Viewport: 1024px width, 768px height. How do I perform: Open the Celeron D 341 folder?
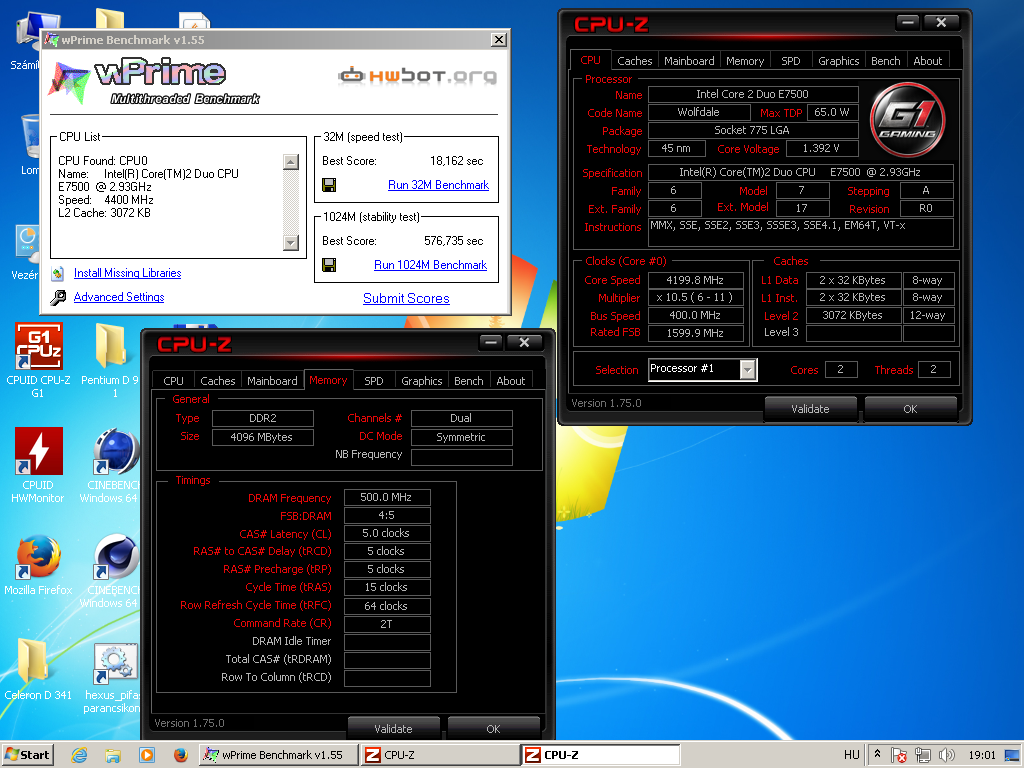(x=33, y=661)
